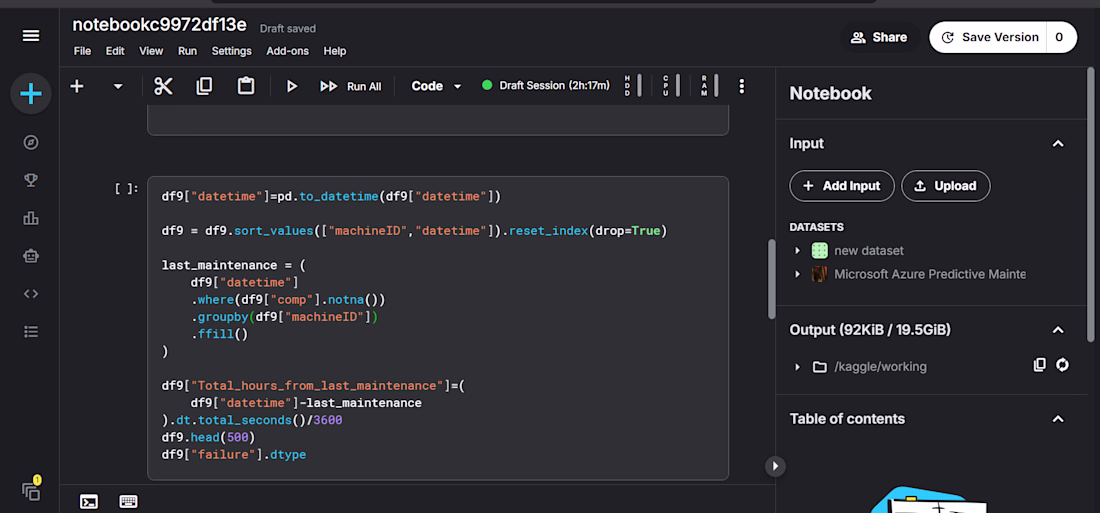Viewport: 1100px width, 513px height.
Task: Collapse Table of contents chevron
Action: coord(1058,419)
